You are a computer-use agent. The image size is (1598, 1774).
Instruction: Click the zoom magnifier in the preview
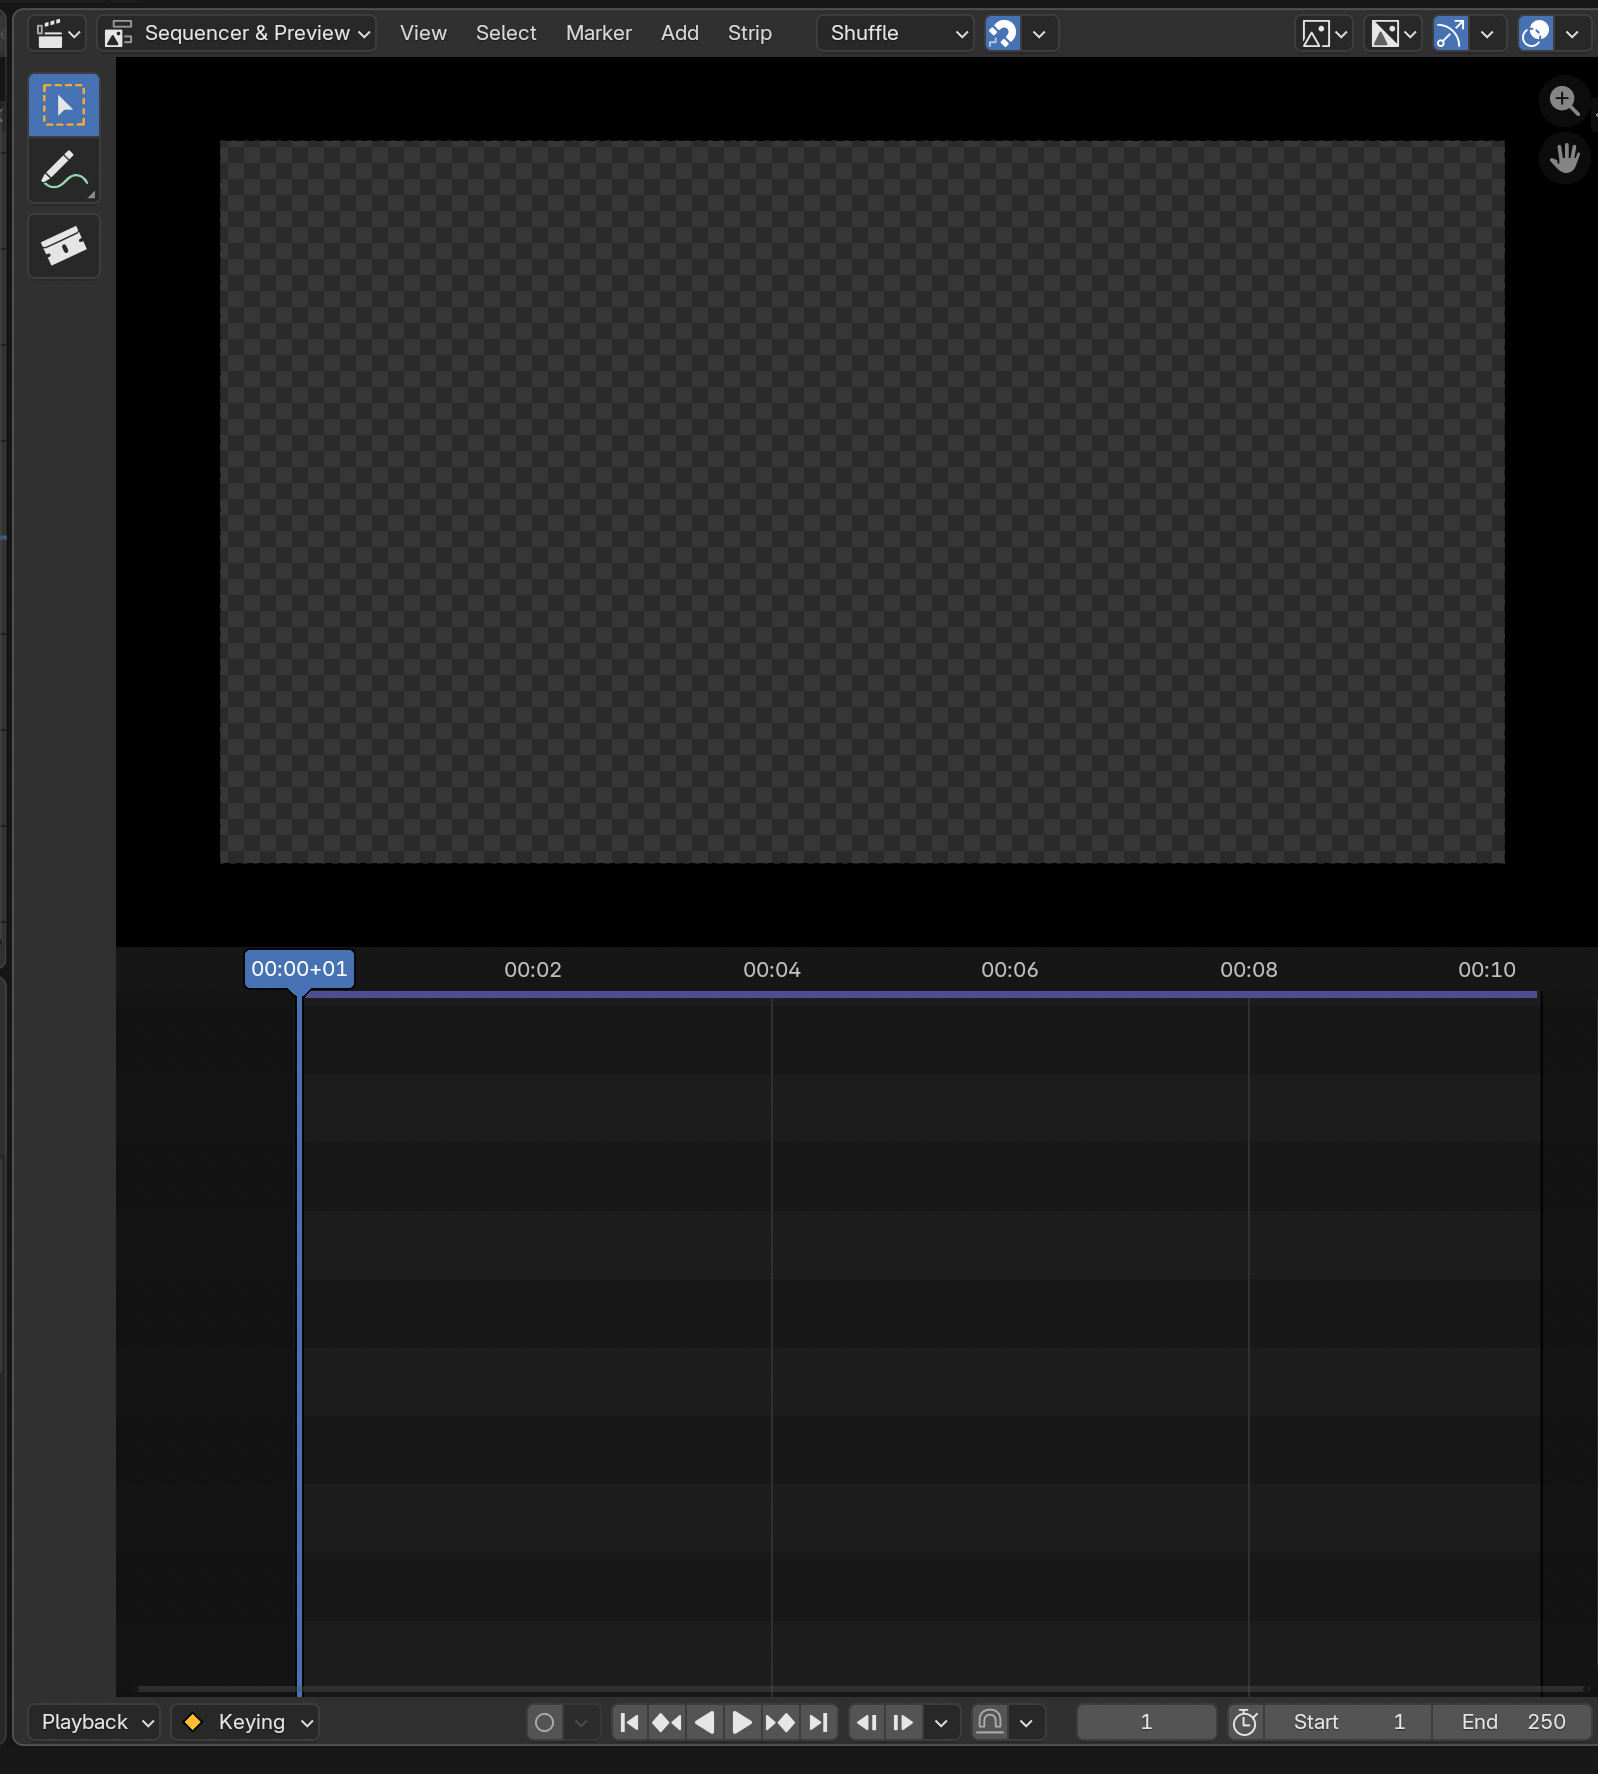pos(1564,101)
